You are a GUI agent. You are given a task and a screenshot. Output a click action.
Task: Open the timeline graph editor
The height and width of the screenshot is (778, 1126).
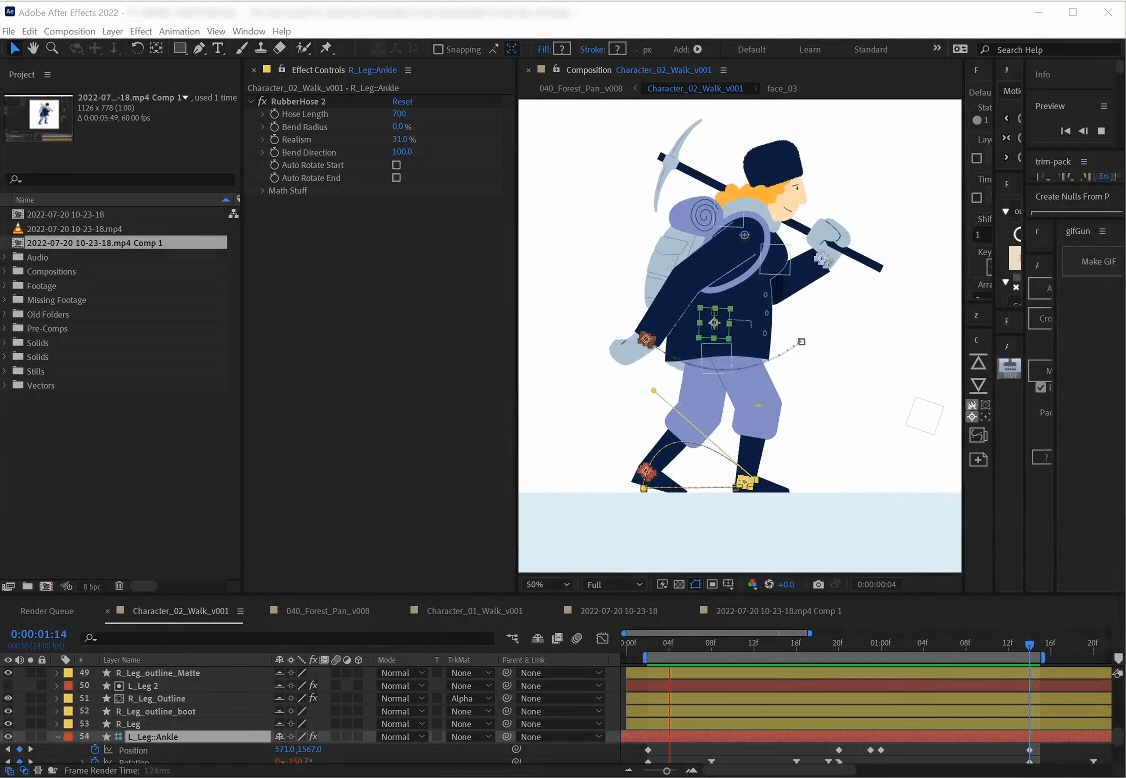tap(602, 638)
